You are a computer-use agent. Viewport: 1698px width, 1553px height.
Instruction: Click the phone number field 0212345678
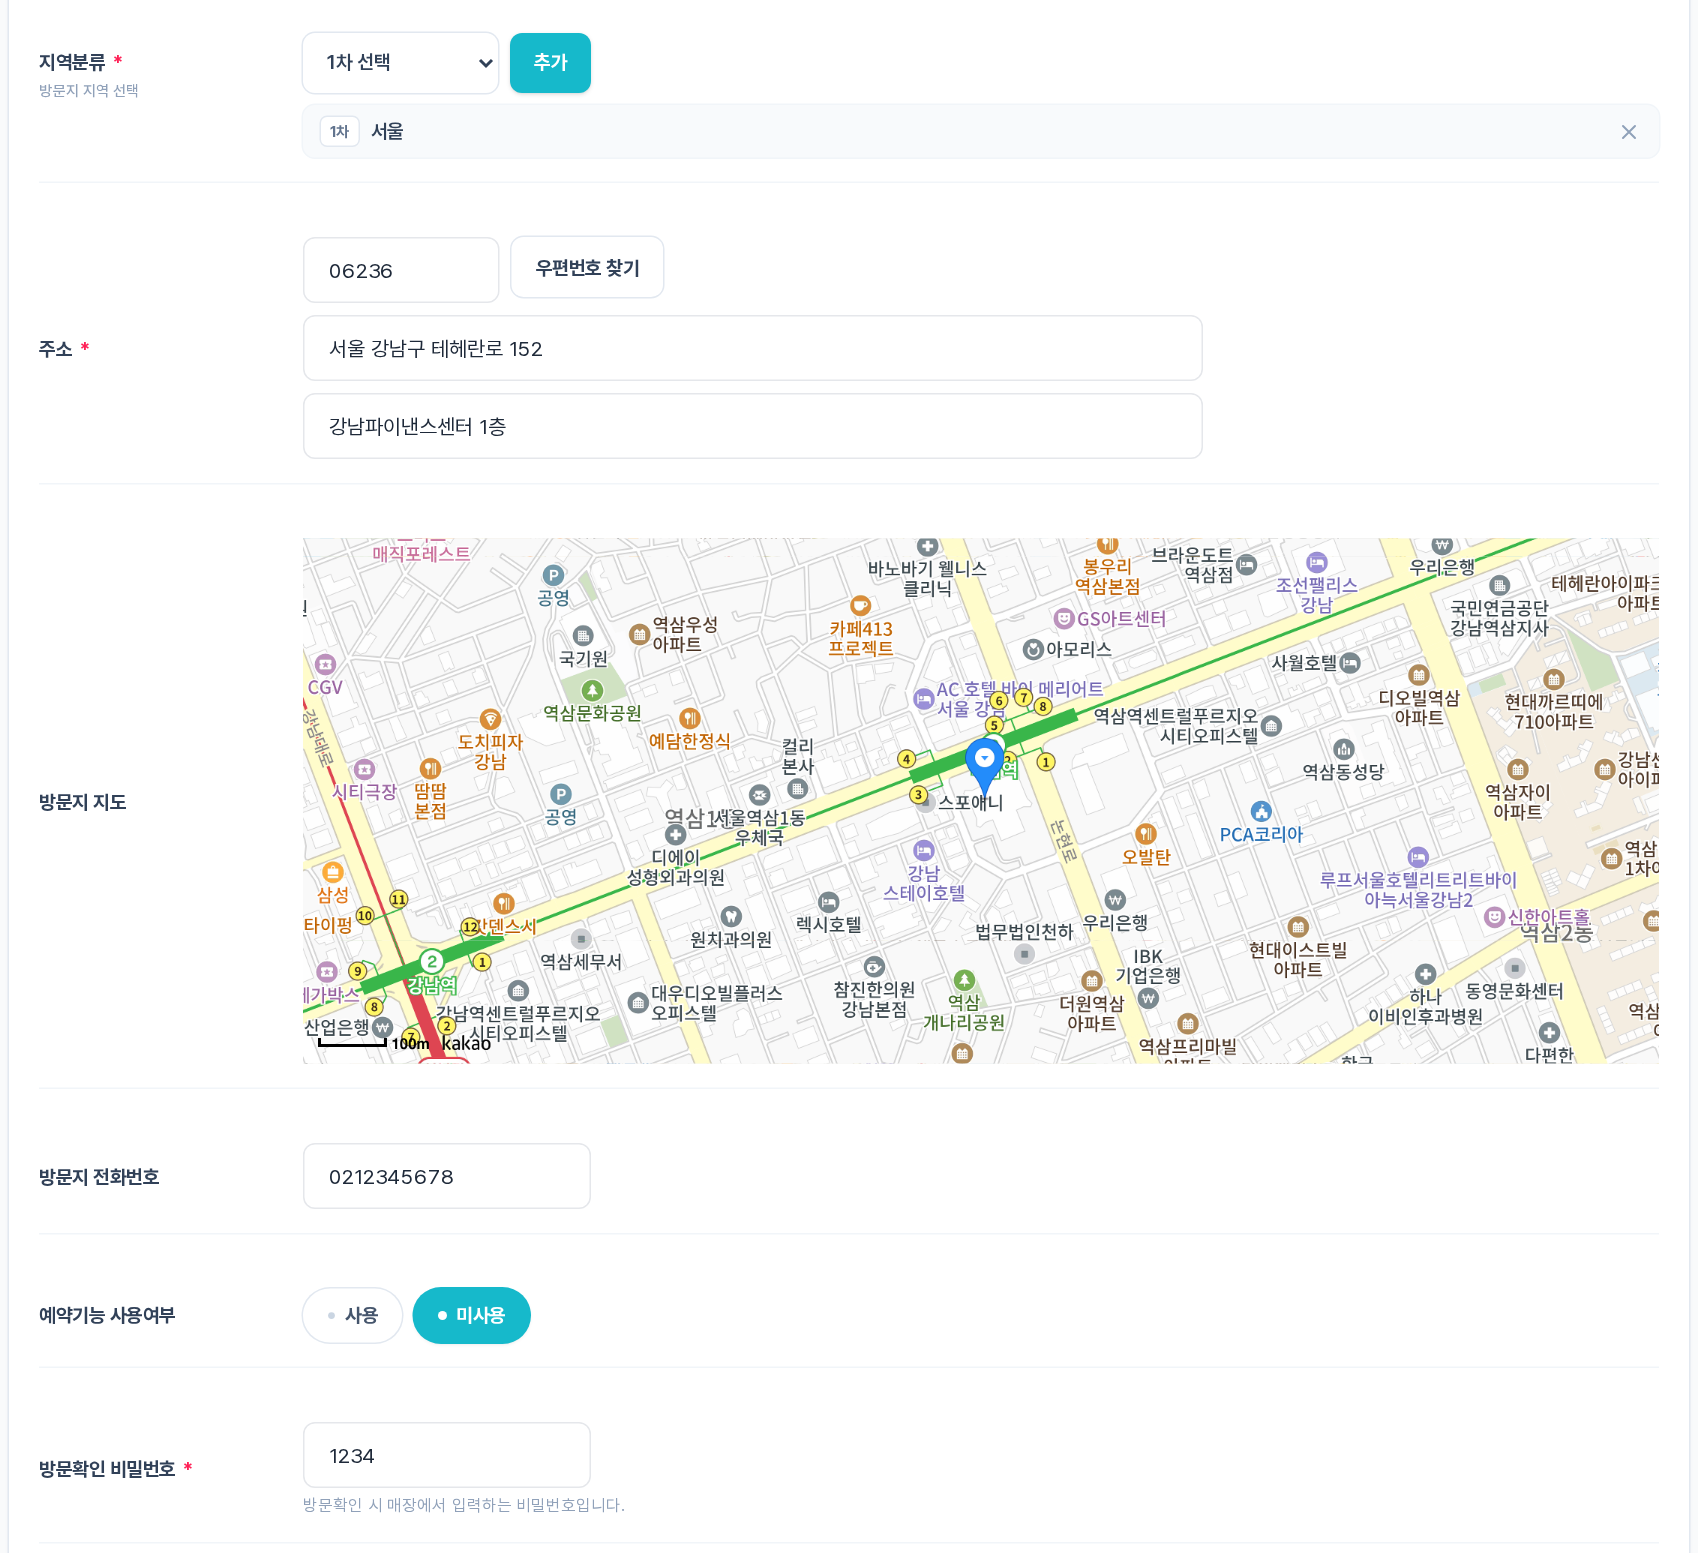(x=446, y=1176)
